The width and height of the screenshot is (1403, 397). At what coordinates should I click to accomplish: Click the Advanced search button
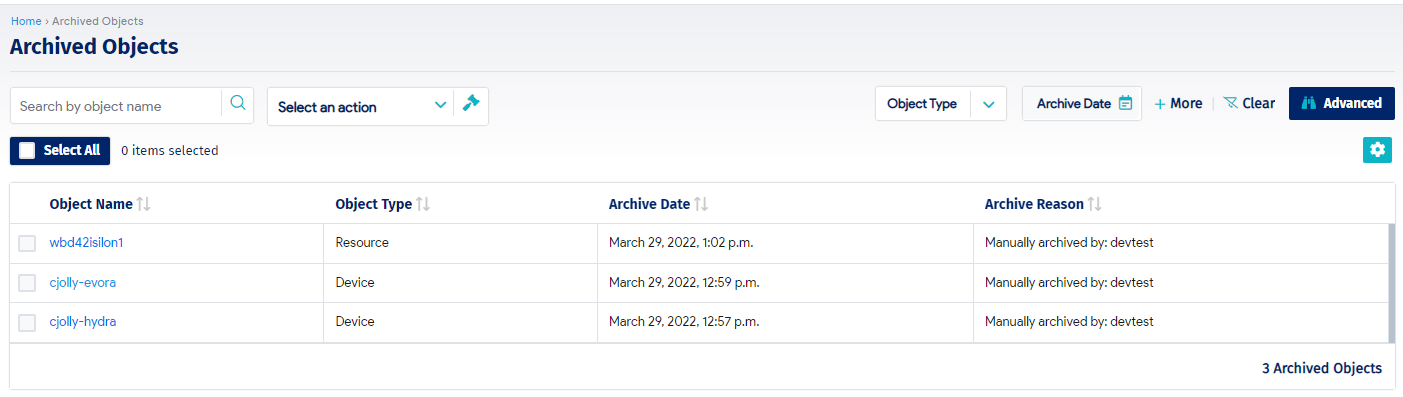tap(1342, 103)
